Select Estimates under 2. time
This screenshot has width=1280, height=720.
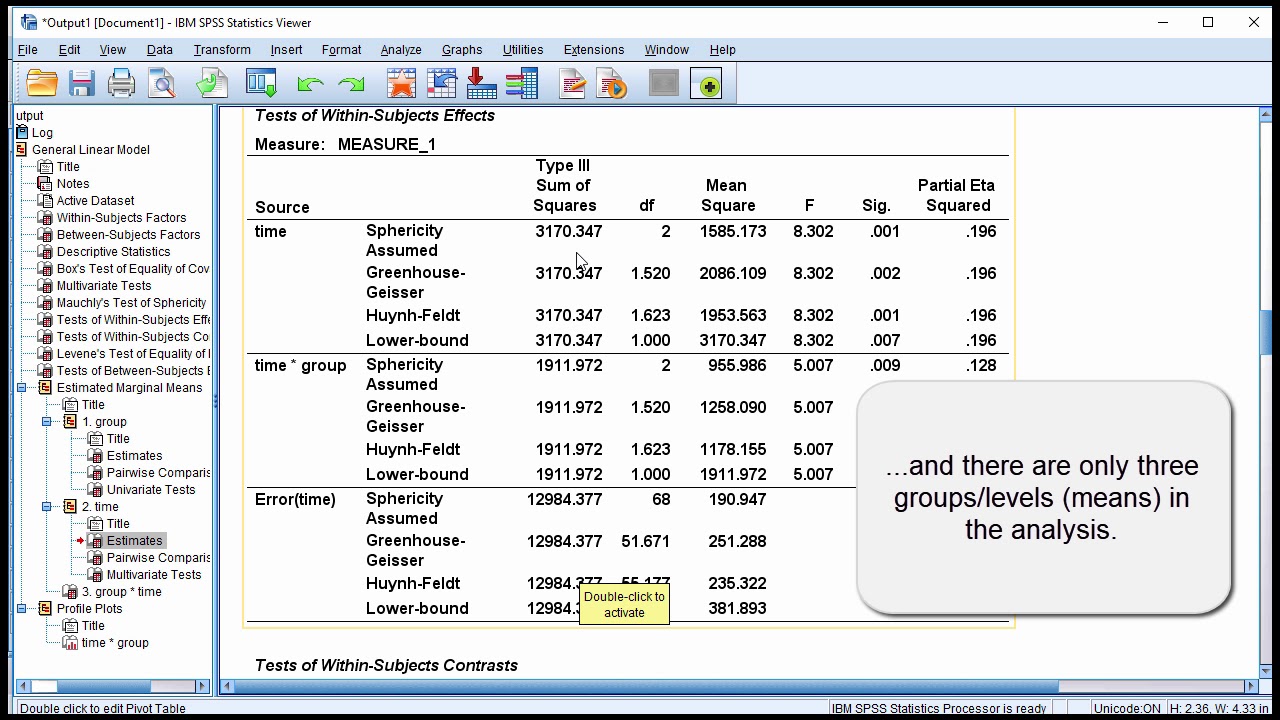pyautogui.click(x=134, y=540)
